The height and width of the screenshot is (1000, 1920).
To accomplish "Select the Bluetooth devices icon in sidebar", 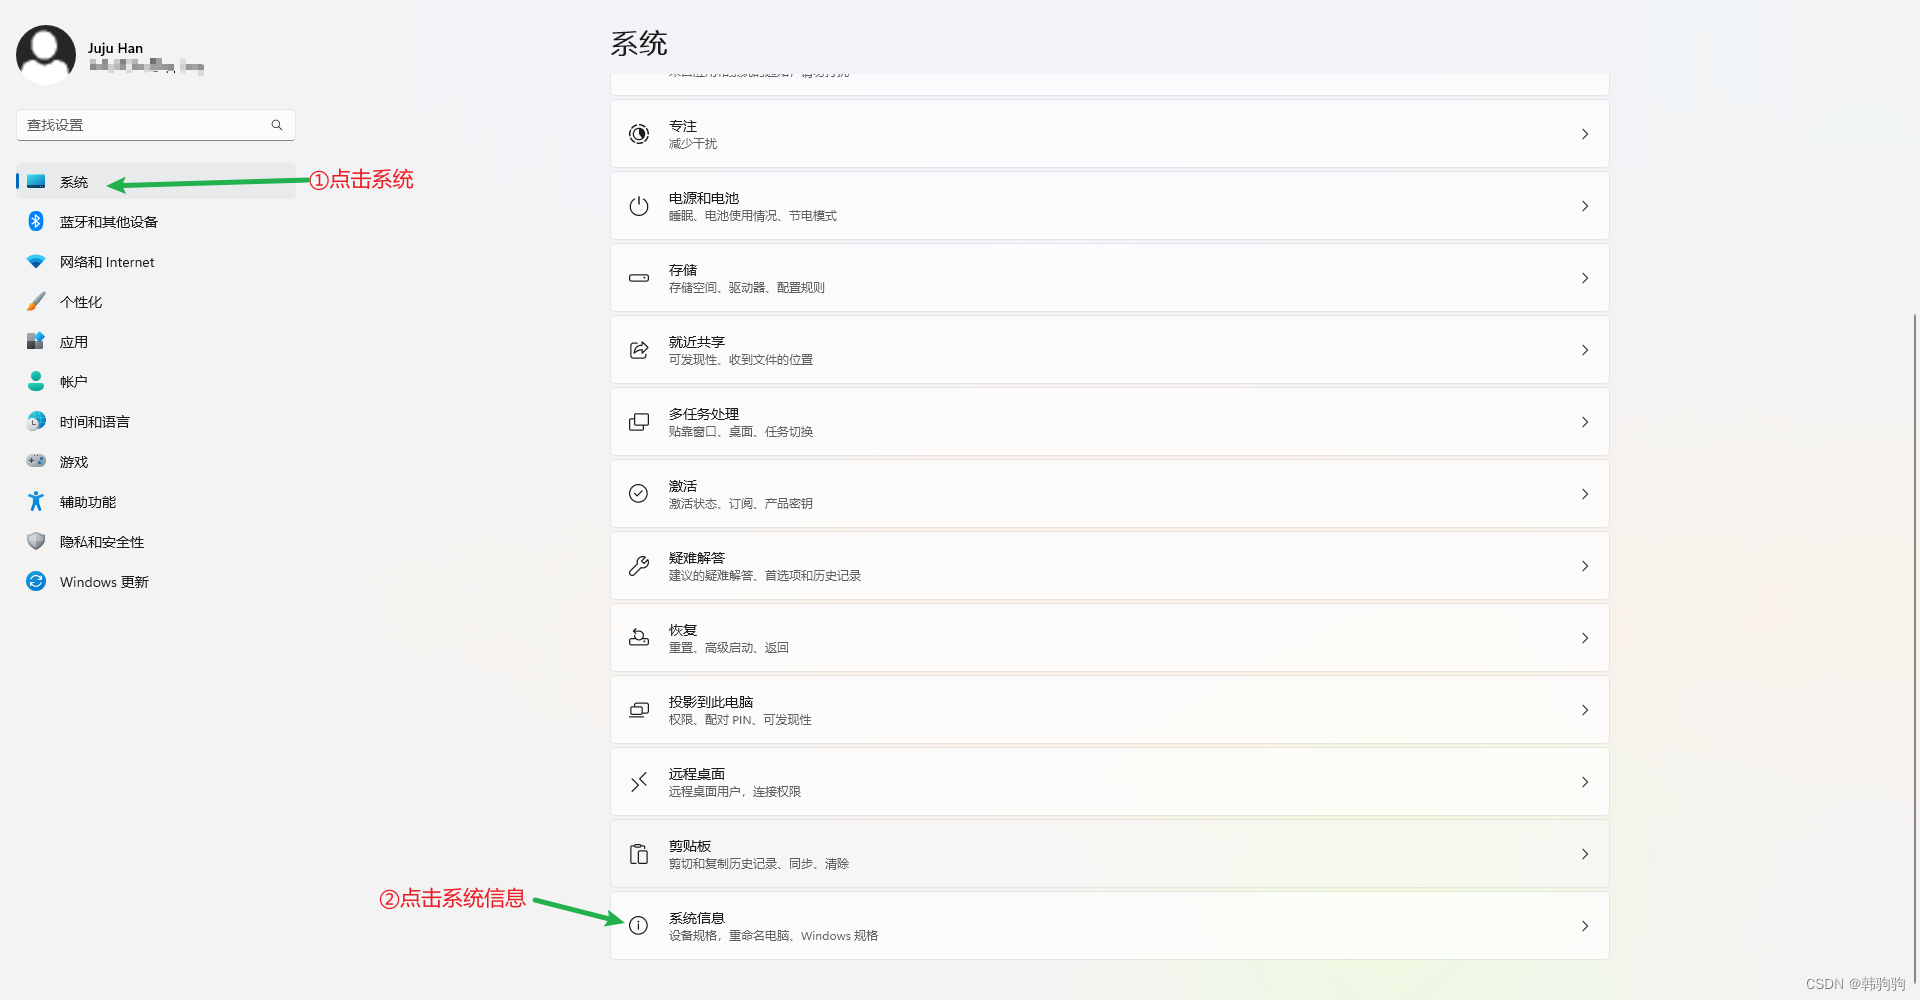I will pyautogui.click(x=35, y=221).
